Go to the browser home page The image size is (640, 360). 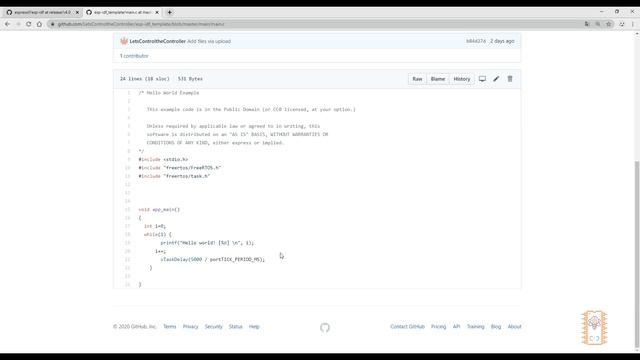pyautogui.click(x=39, y=24)
